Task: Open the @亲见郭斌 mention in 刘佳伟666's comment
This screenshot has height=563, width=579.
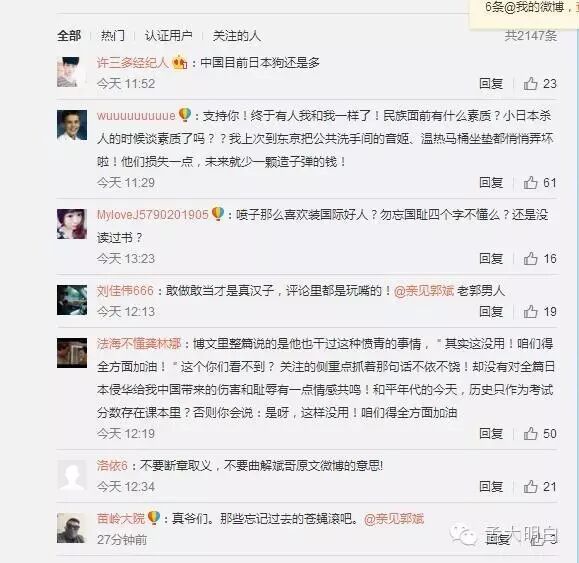Action: pyautogui.click(x=424, y=291)
